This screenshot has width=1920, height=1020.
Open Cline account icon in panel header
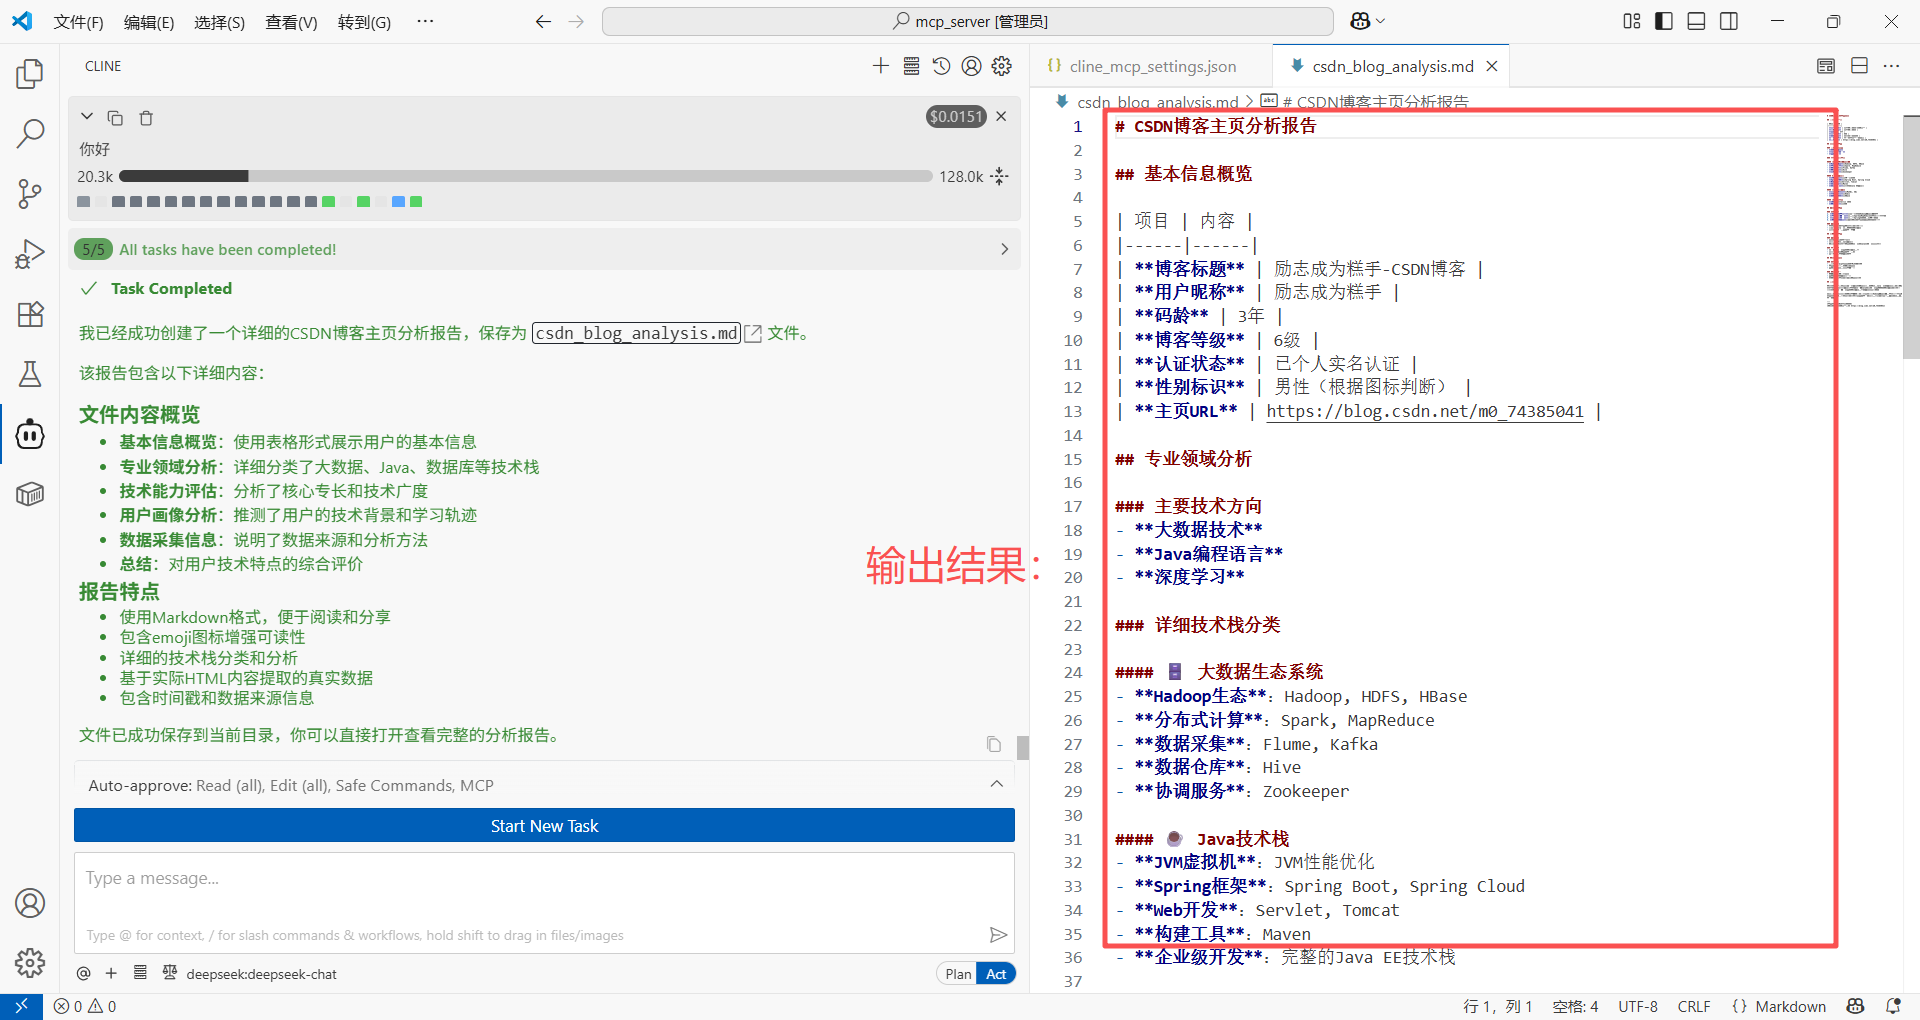pyautogui.click(x=971, y=66)
